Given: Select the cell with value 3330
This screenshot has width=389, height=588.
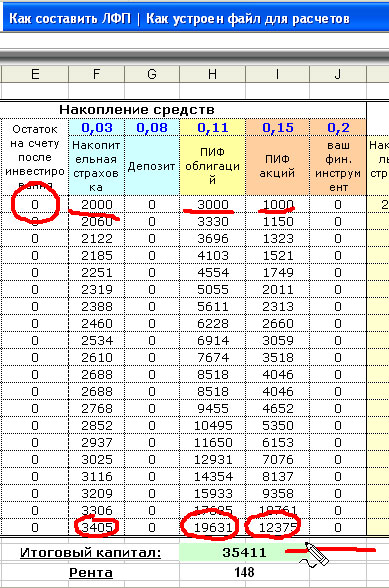Looking at the screenshot, I should click(213, 222).
